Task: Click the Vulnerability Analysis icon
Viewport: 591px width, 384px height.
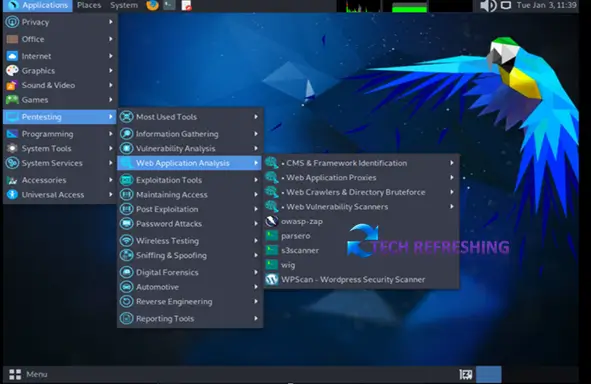Action: [127, 148]
